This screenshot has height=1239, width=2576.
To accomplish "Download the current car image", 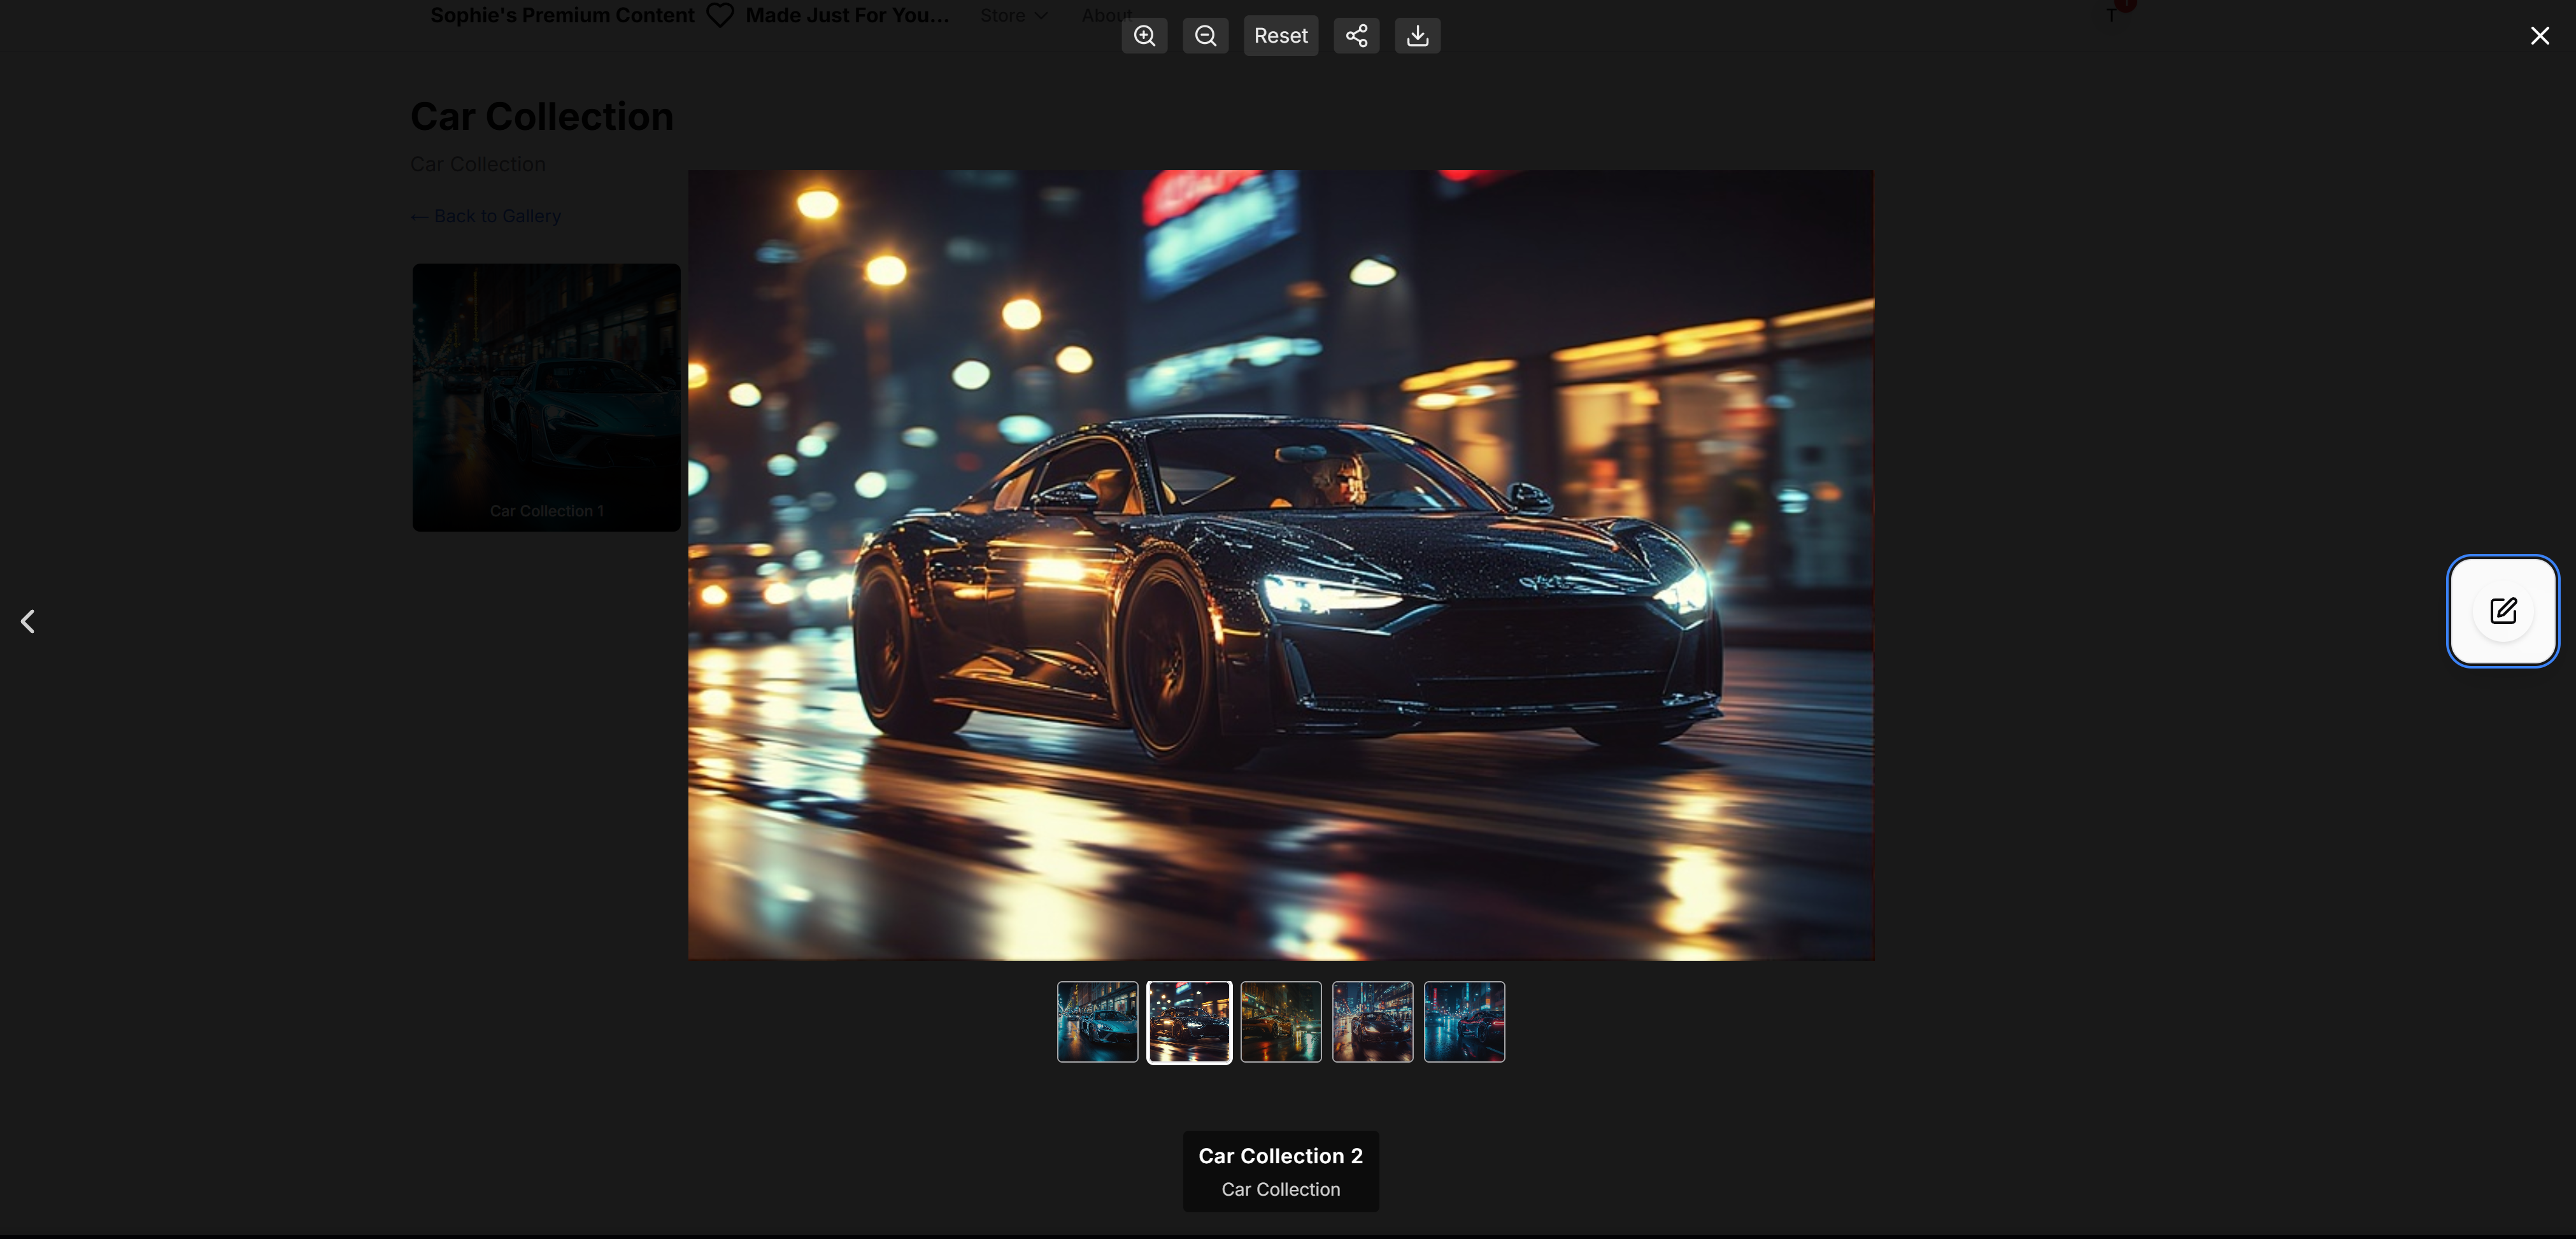I will [x=1417, y=36].
